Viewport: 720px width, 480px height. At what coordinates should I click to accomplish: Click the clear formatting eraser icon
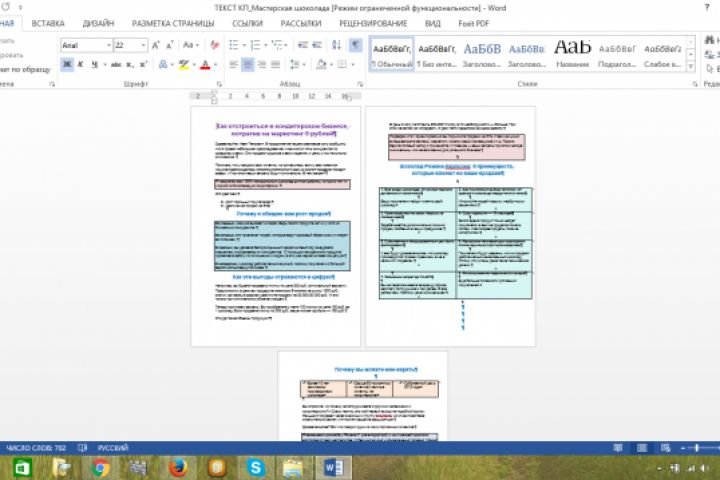pos(214,45)
